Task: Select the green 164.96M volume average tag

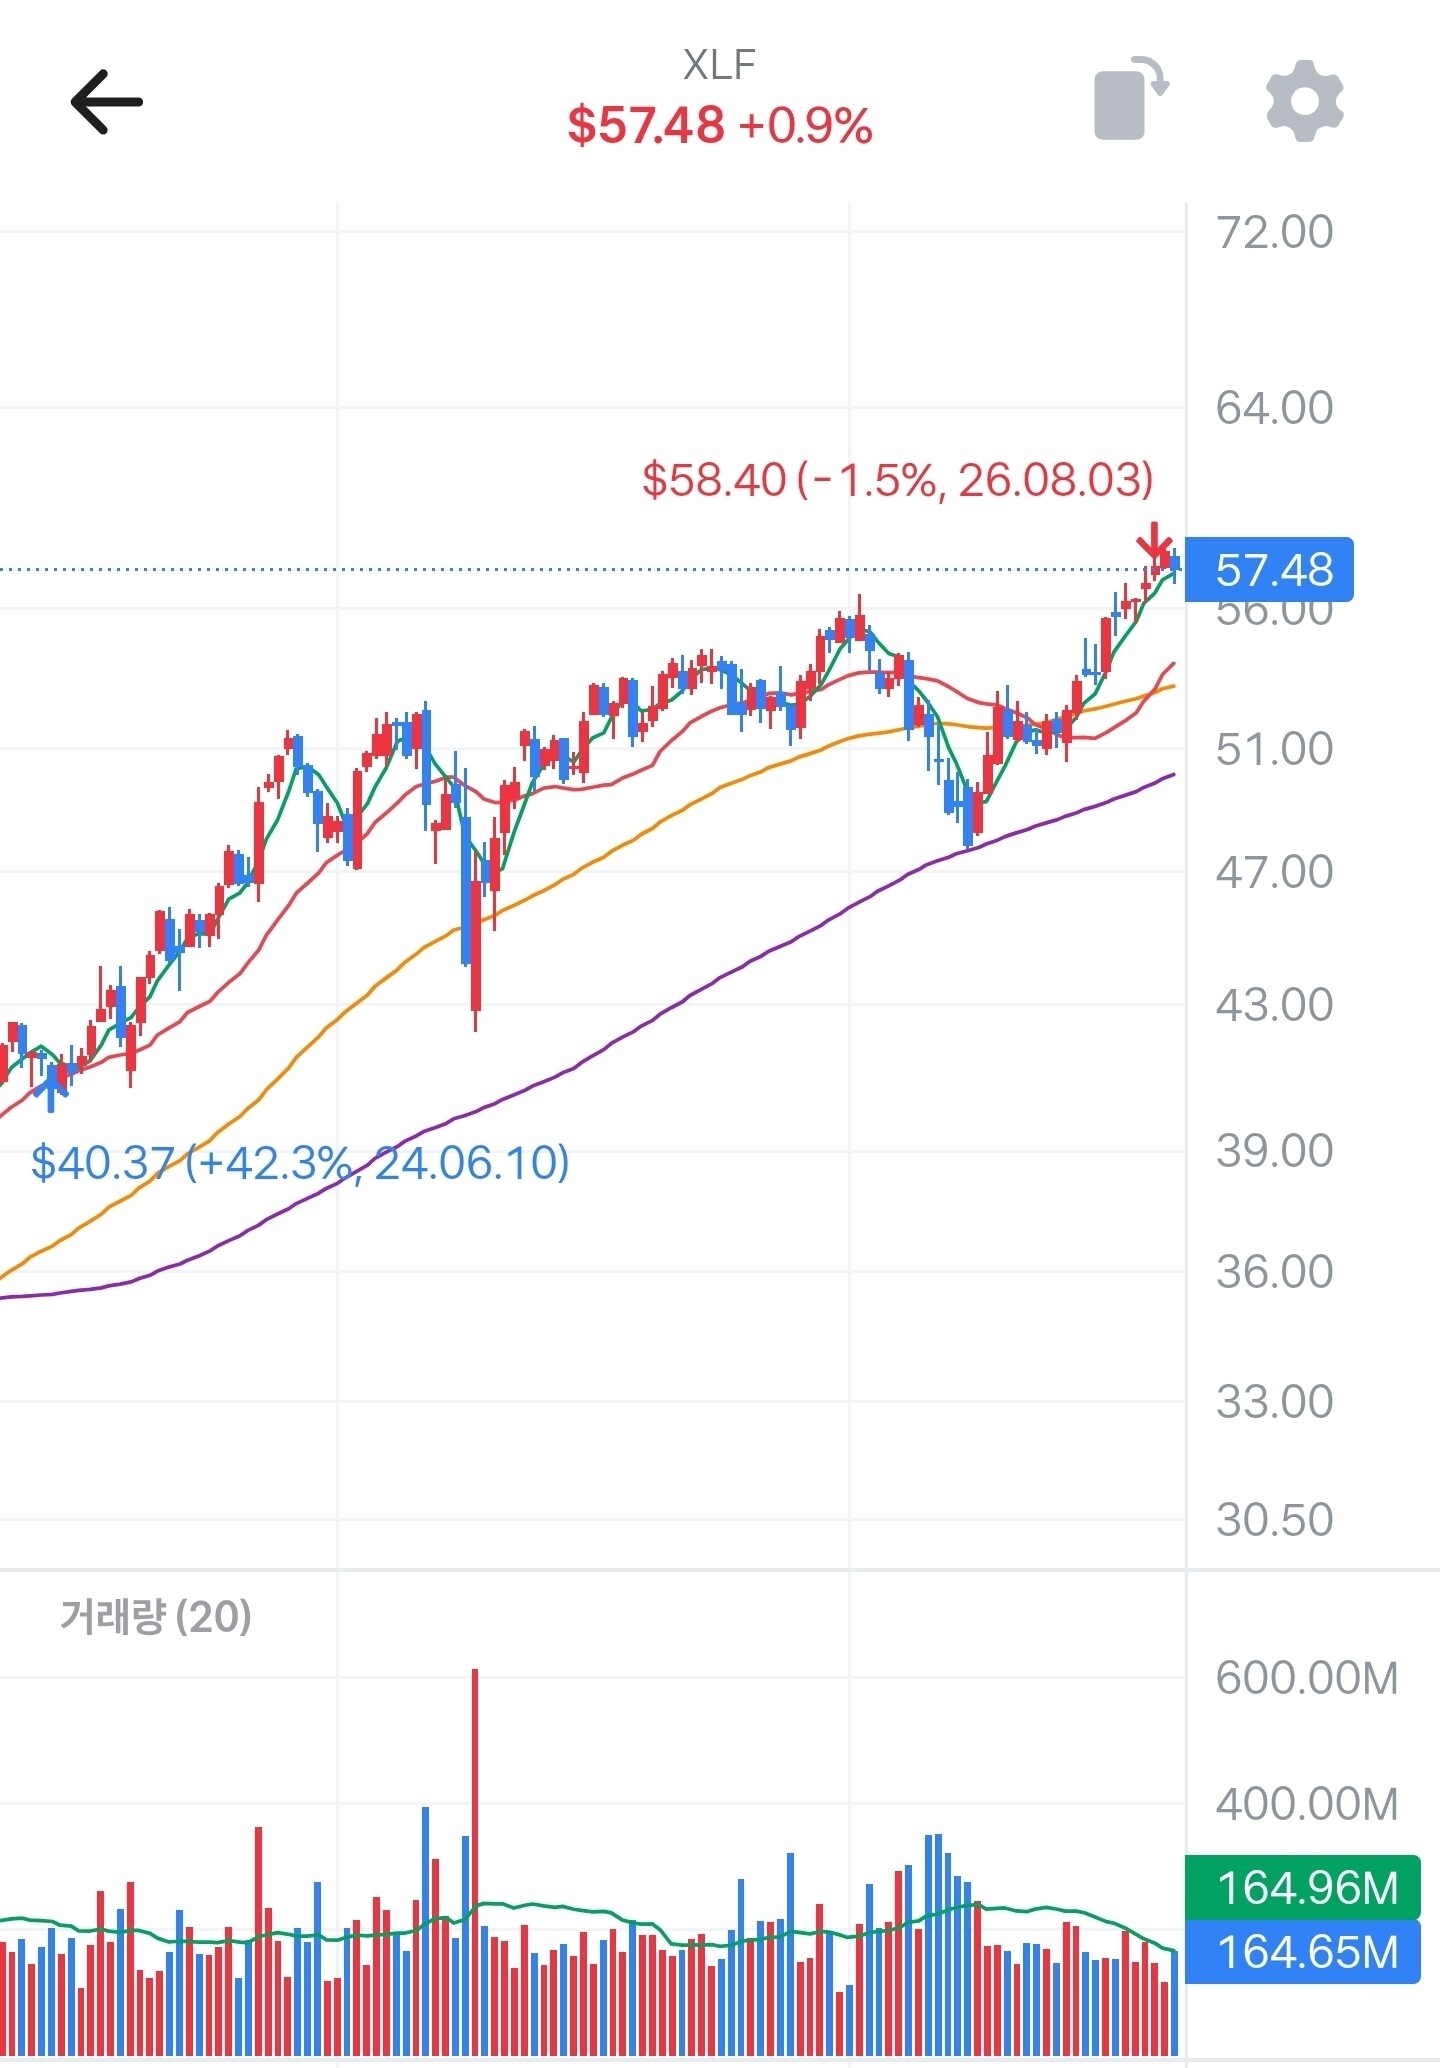Action: pos(1303,1888)
